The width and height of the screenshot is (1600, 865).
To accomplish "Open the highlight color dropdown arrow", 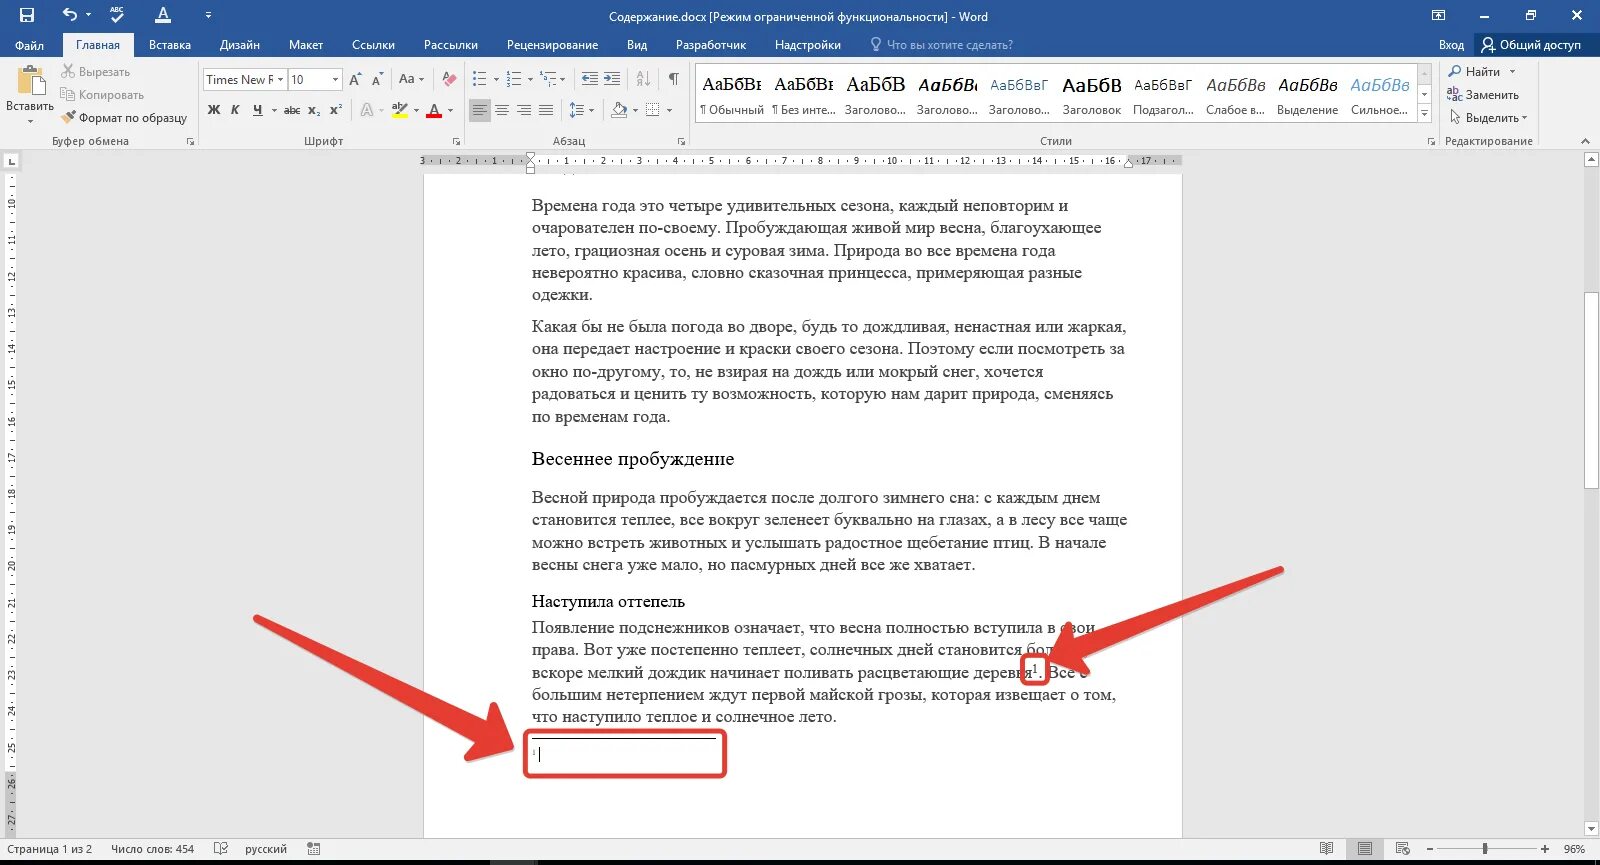I will [416, 110].
